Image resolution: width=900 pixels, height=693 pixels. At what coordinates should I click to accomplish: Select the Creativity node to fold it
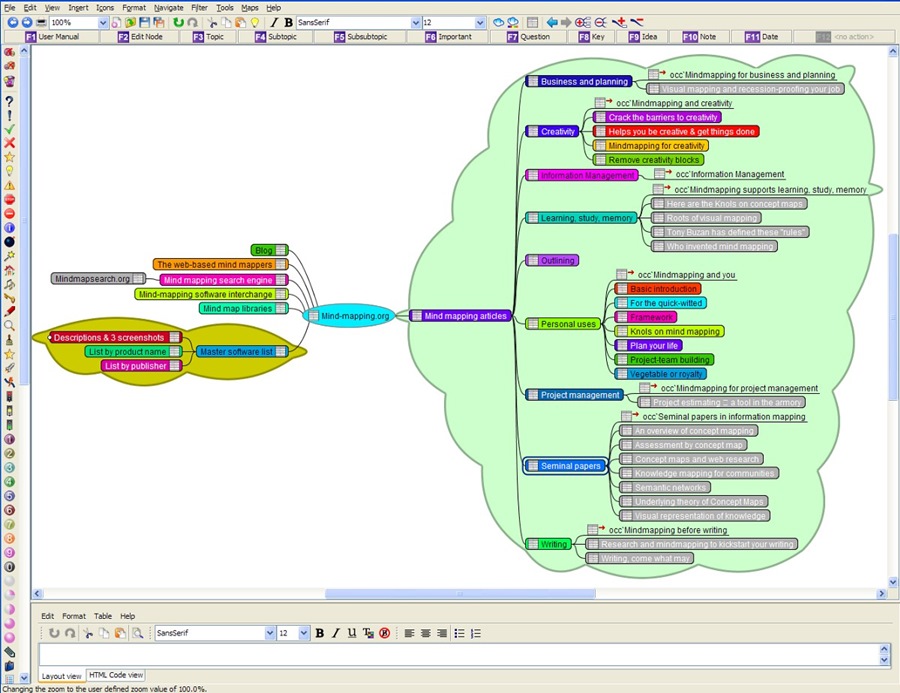click(x=552, y=131)
